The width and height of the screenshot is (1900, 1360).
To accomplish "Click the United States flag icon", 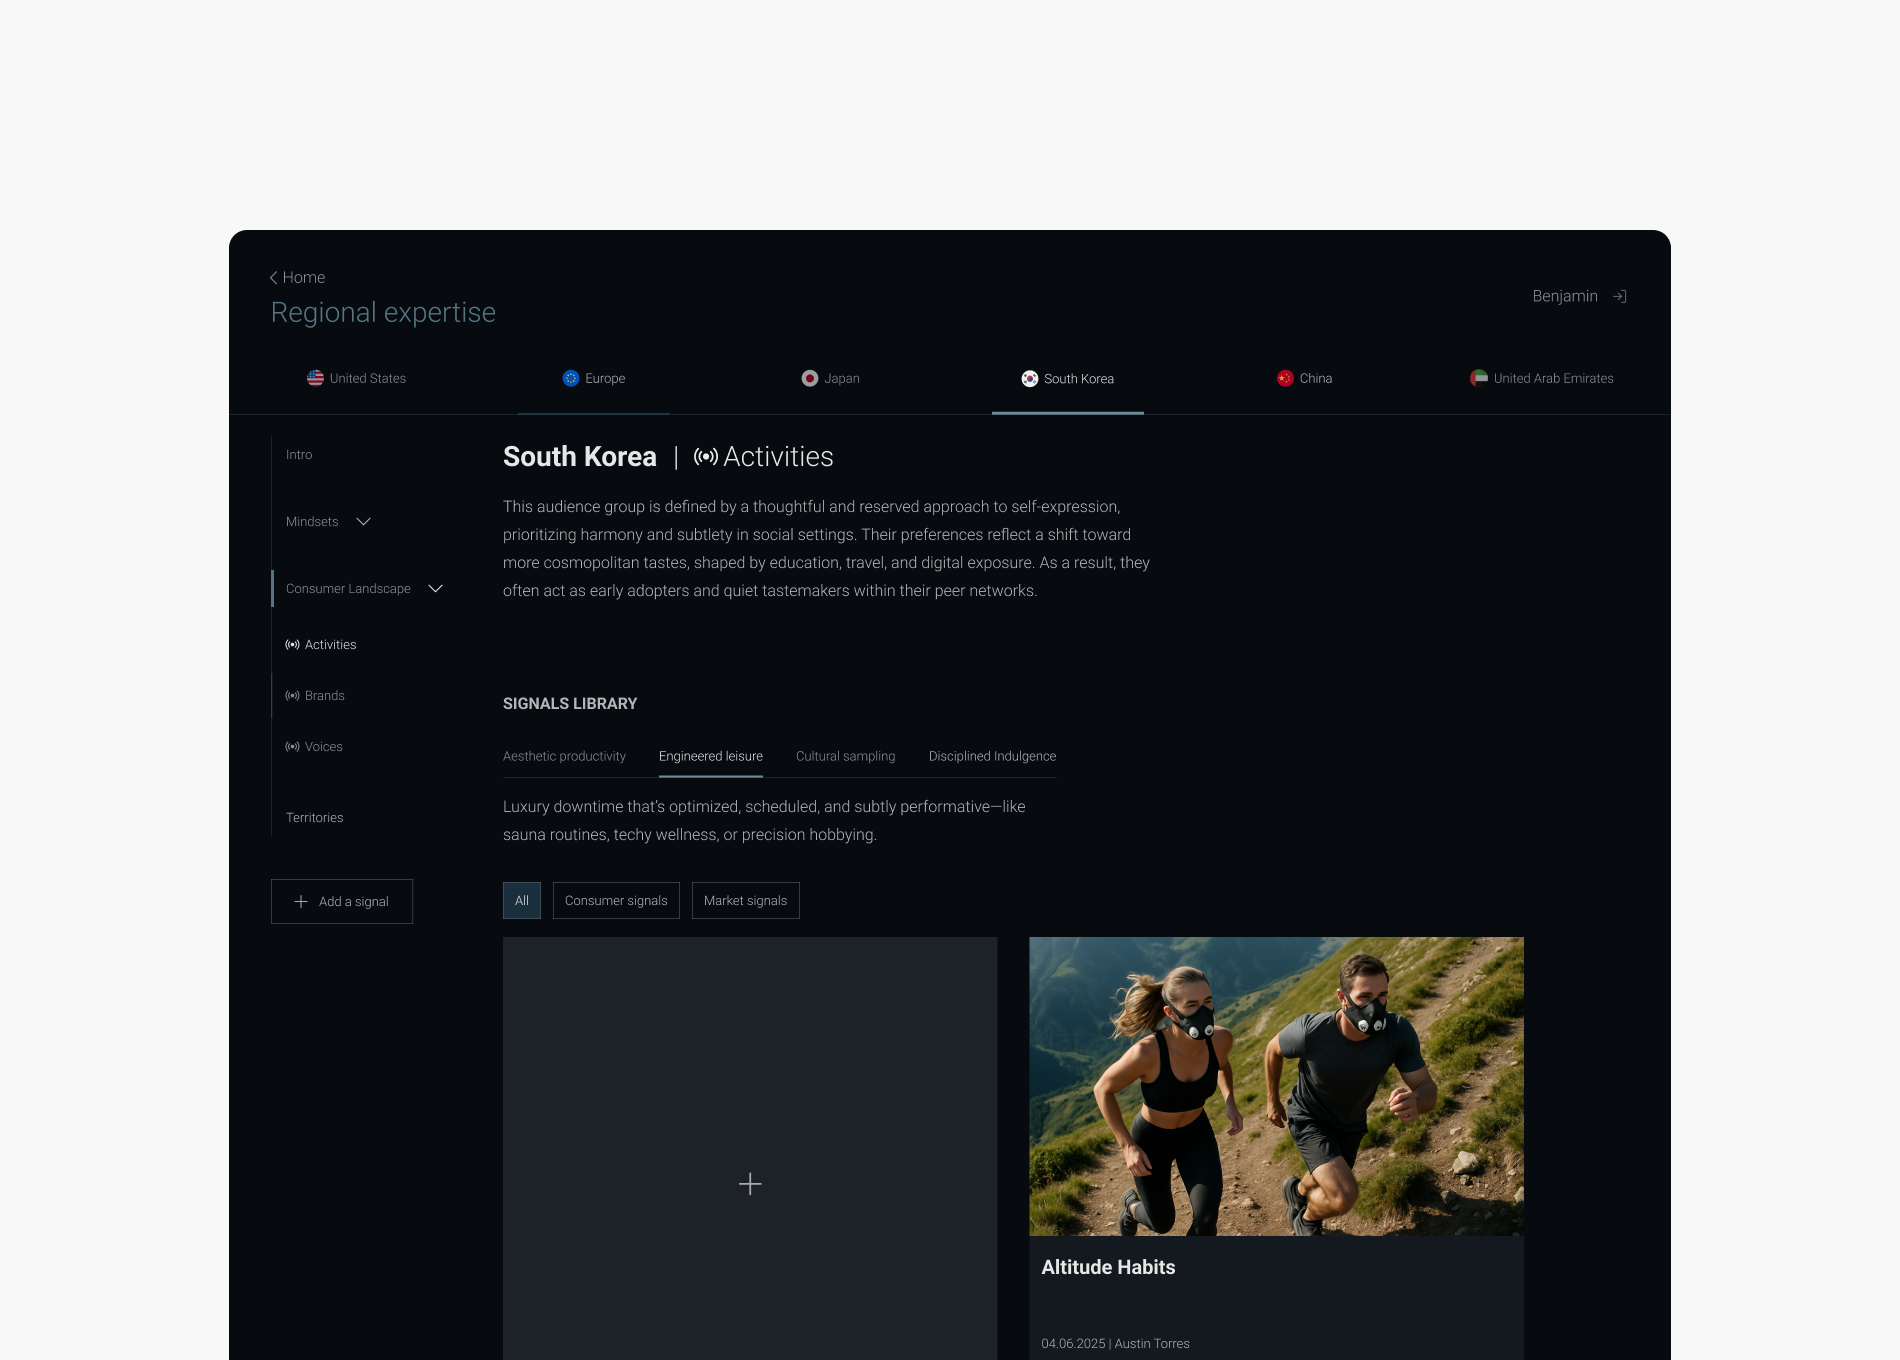I will [x=315, y=378].
